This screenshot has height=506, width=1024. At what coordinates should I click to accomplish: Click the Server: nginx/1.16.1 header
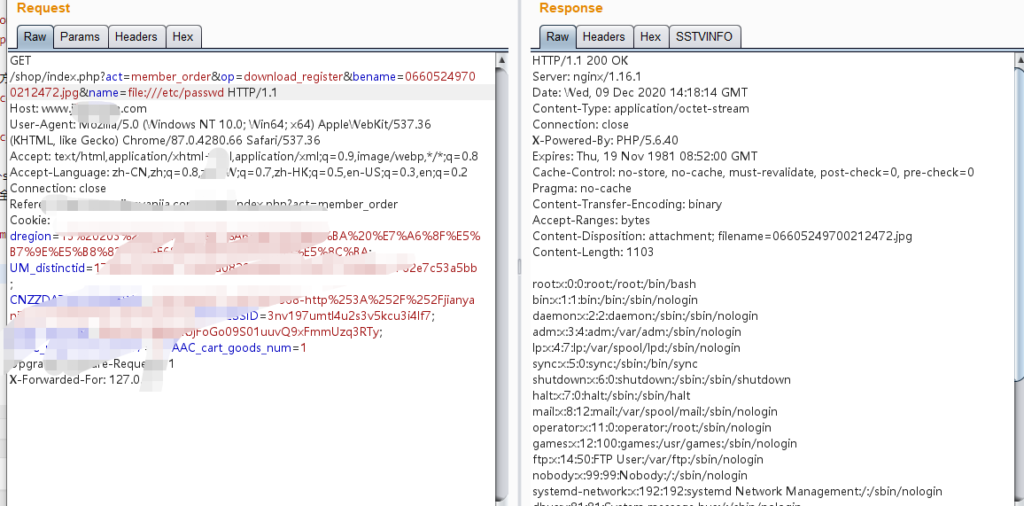pyautogui.click(x=586, y=76)
